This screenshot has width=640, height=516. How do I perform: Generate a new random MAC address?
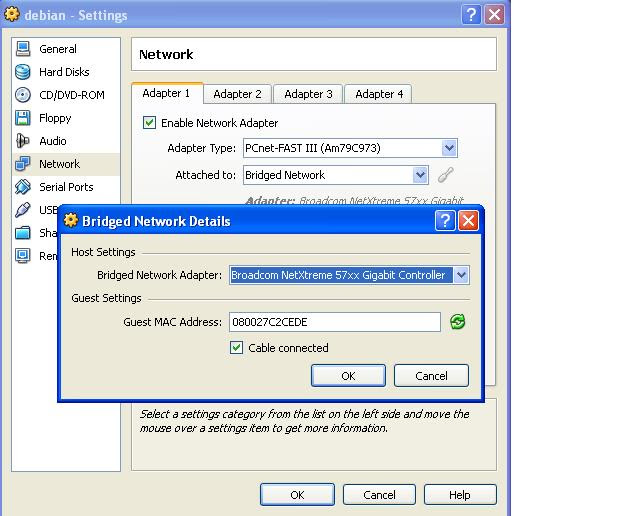tap(458, 322)
